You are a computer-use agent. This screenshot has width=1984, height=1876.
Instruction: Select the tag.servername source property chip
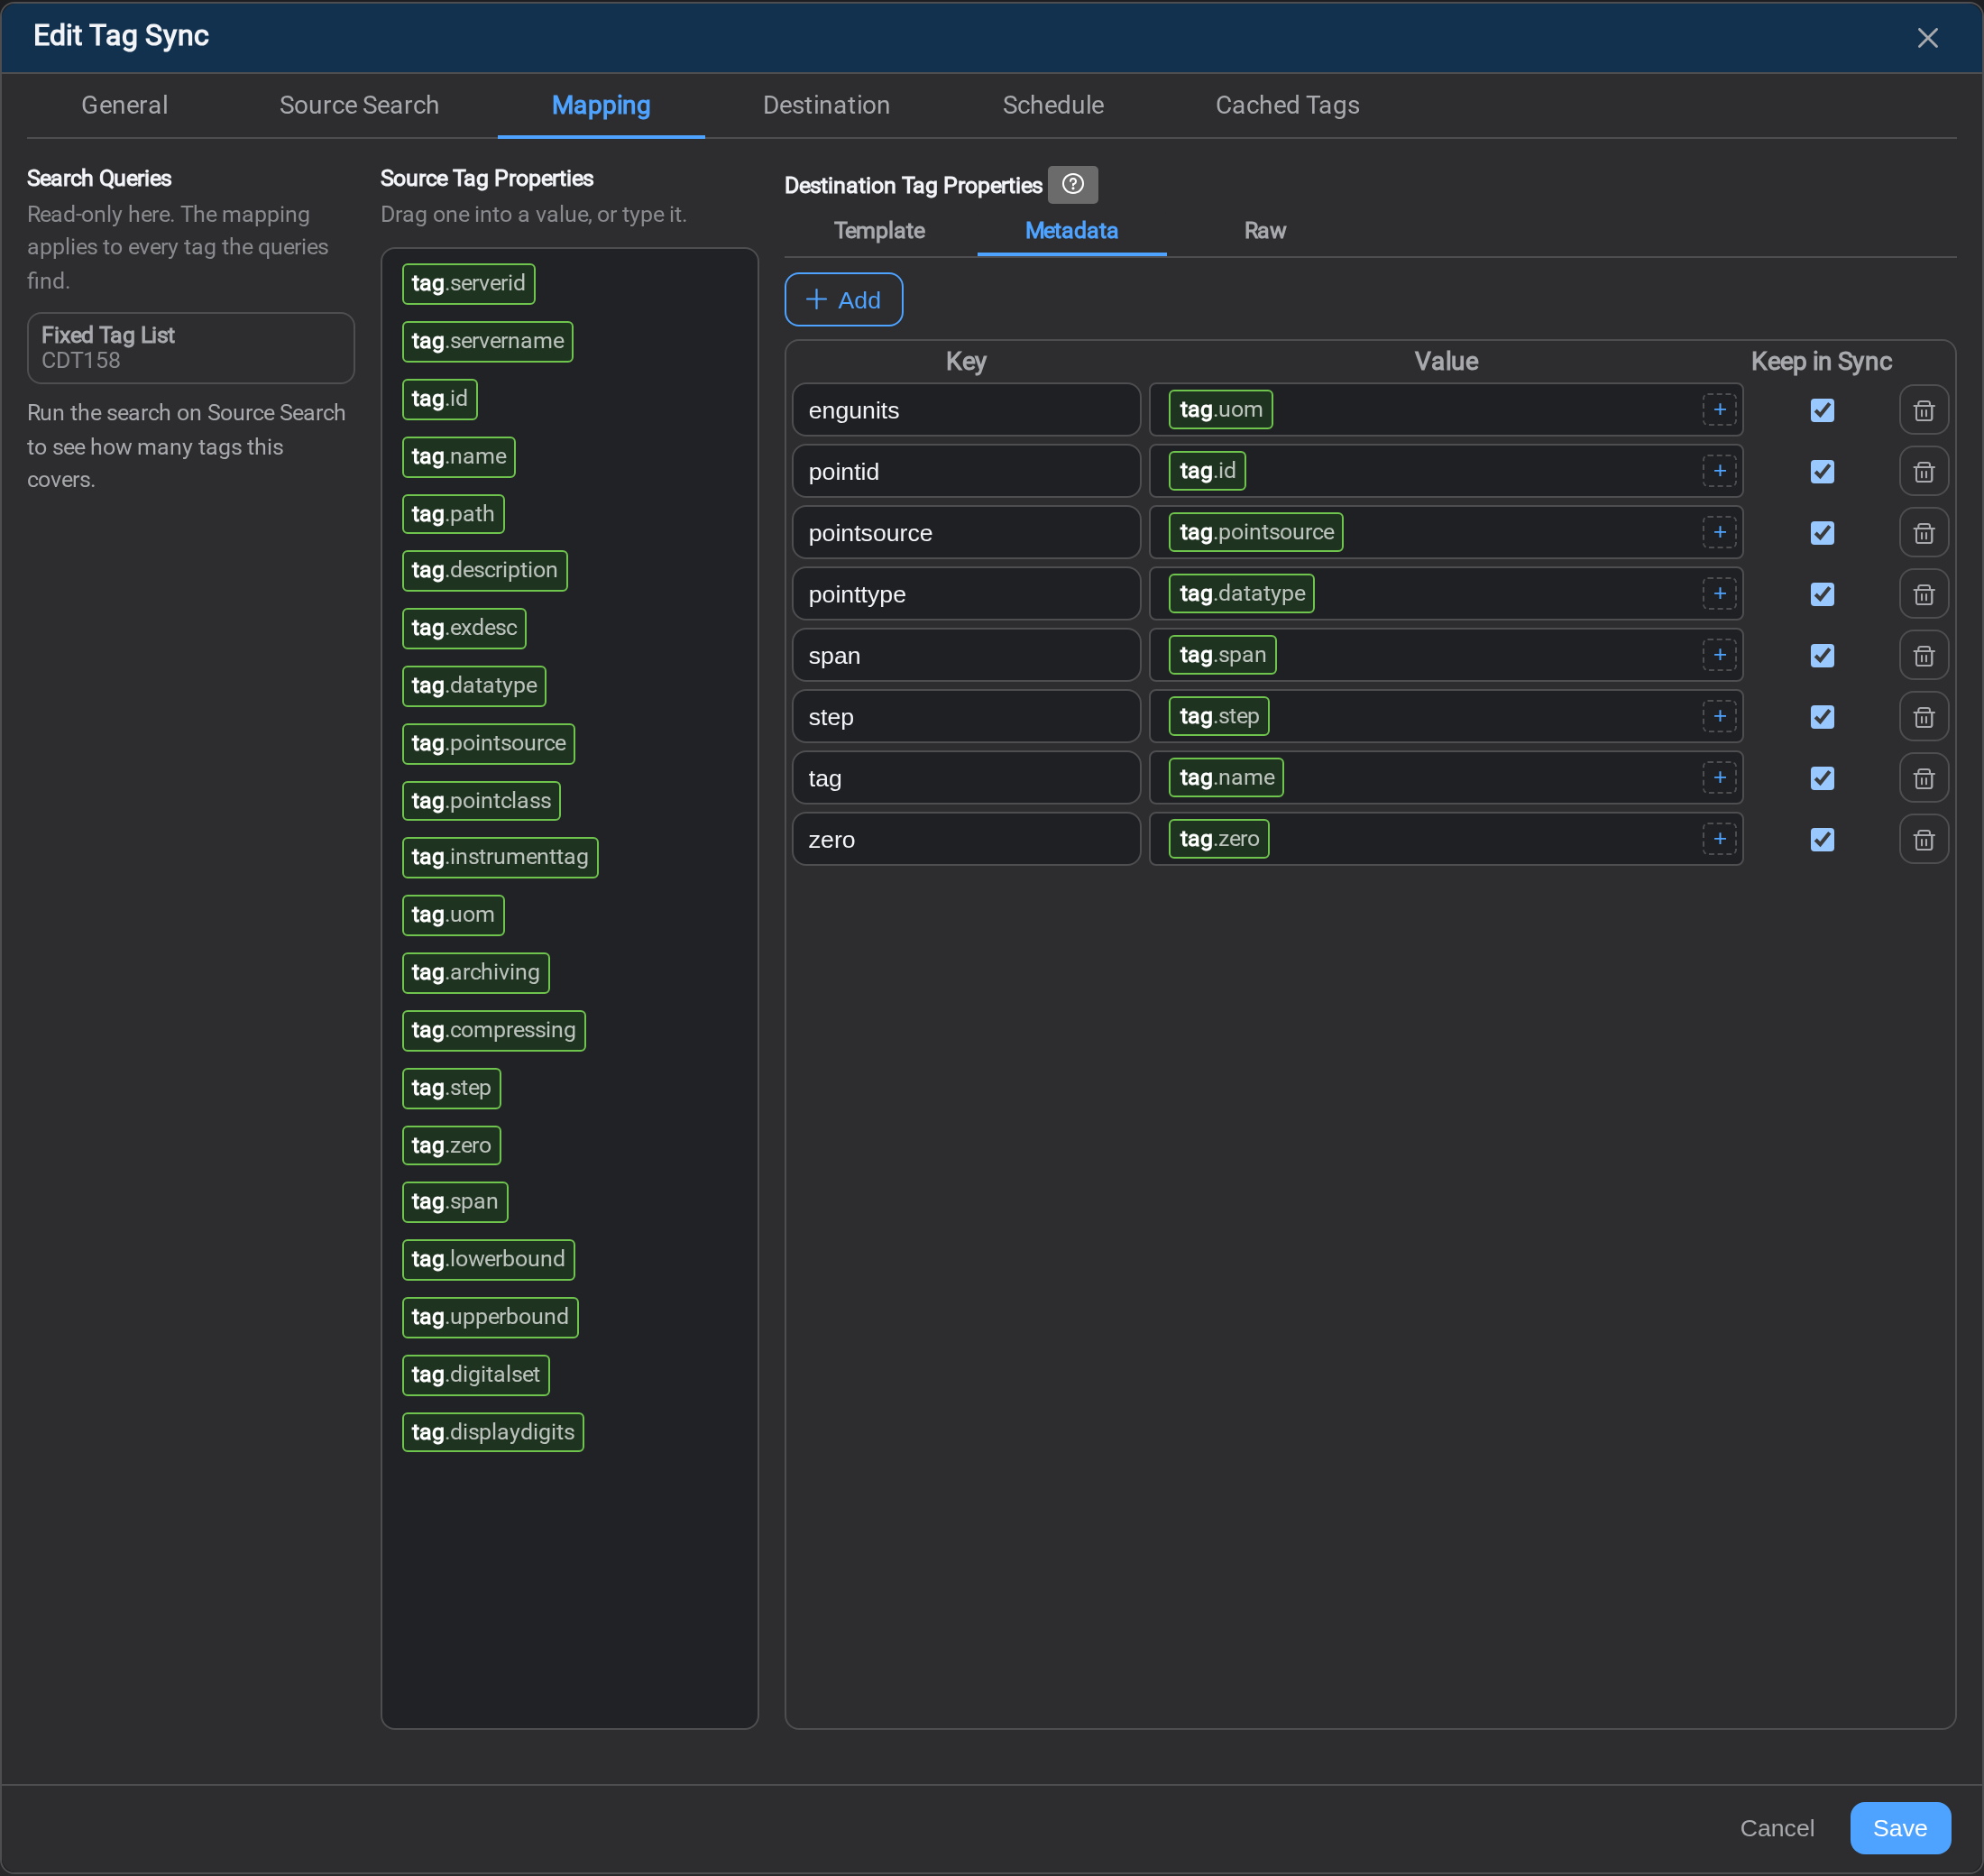[x=487, y=341]
